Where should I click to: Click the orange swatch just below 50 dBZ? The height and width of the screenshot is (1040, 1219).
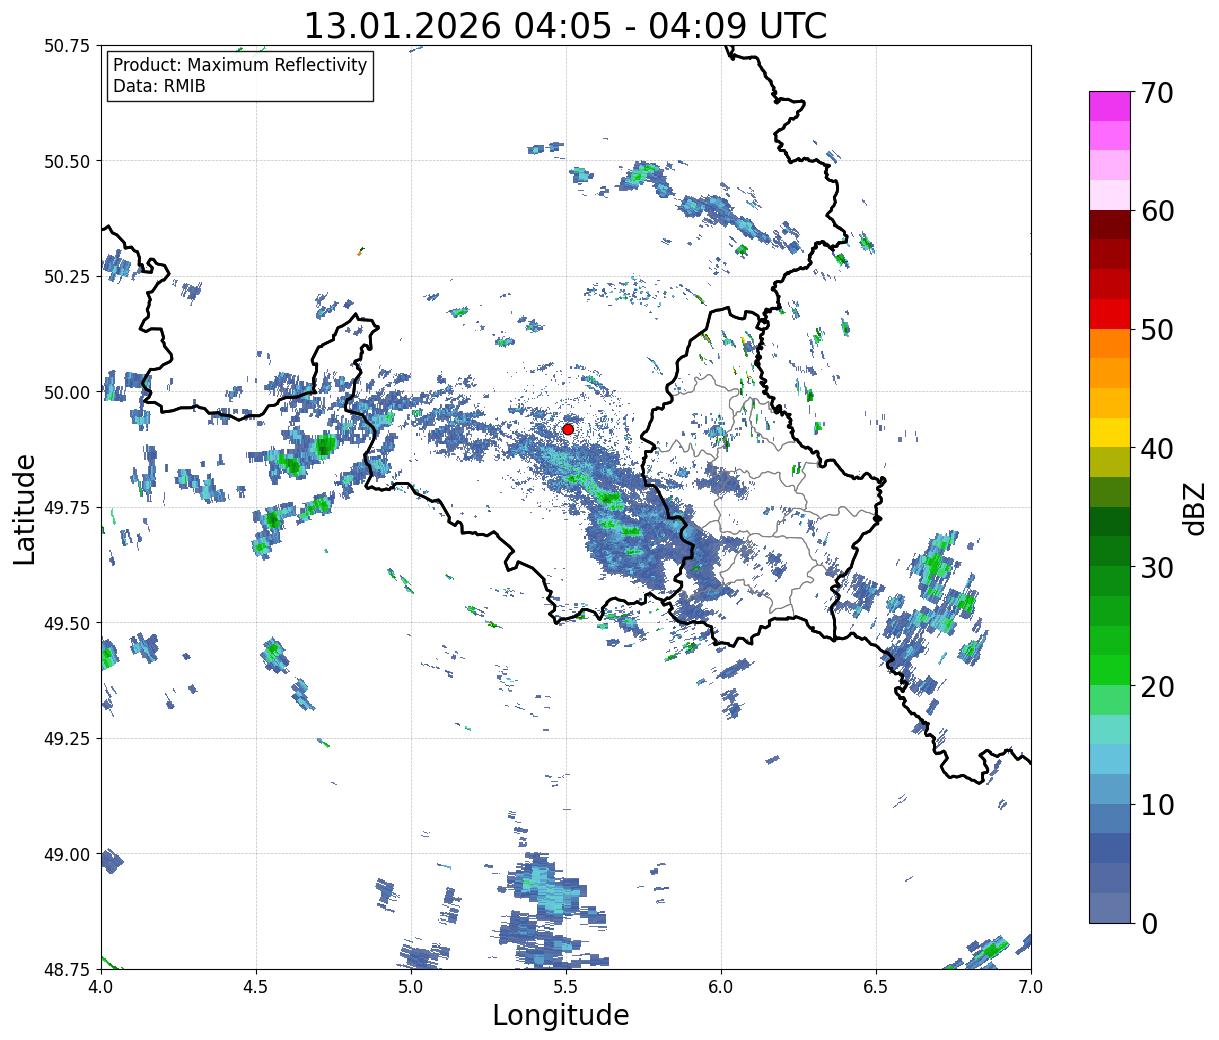coord(1110,343)
